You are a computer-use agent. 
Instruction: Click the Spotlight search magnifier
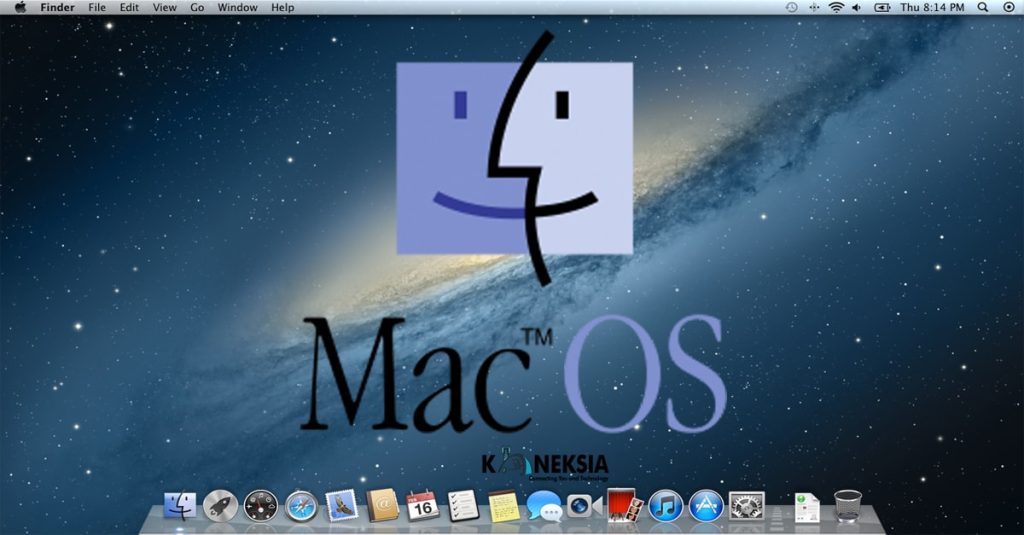click(x=982, y=7)
